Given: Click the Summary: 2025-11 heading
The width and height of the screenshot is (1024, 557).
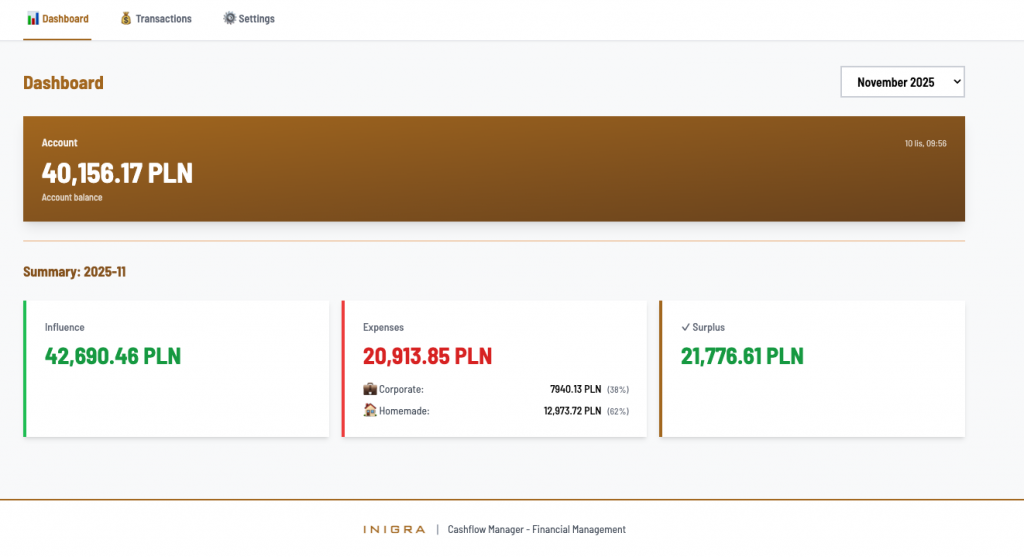Looking at the screenshot, I should (x=74, y=272).
